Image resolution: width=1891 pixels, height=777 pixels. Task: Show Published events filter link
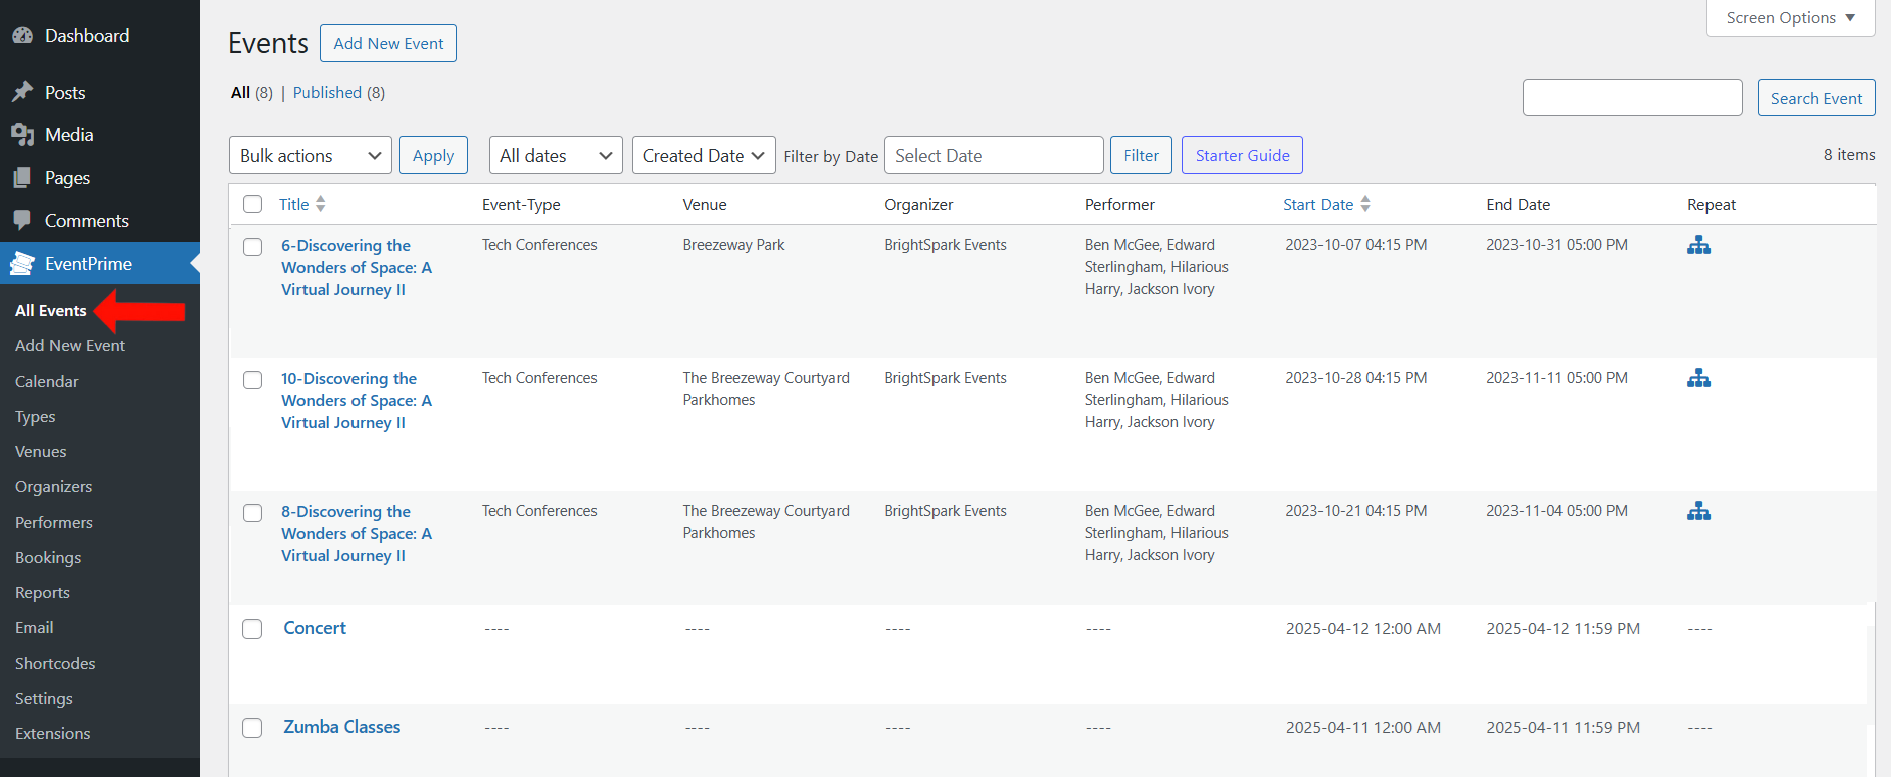coord(327,92)
